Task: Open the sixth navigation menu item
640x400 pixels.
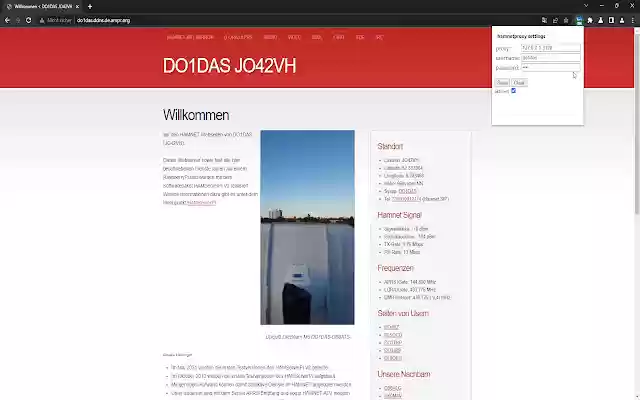Action: [339, 37]
